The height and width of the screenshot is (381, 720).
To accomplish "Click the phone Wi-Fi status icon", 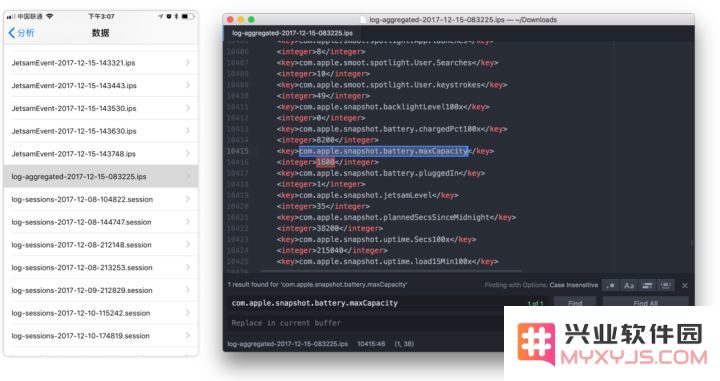I will point(50,16).
